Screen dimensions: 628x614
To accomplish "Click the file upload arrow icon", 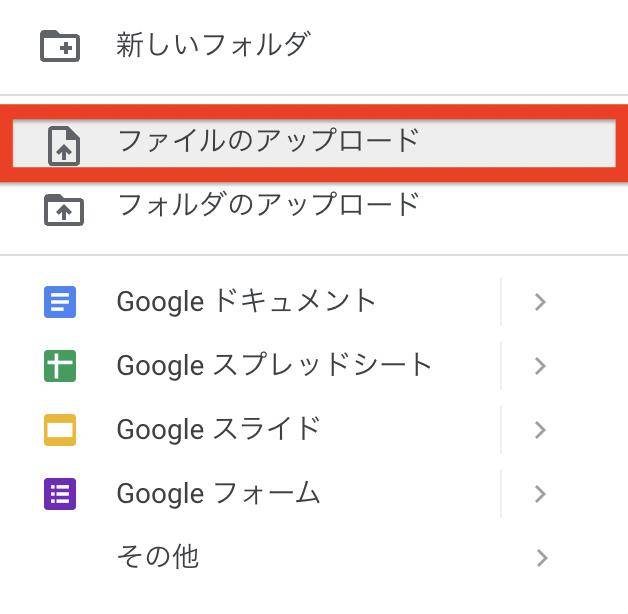I will coord(64,146).
